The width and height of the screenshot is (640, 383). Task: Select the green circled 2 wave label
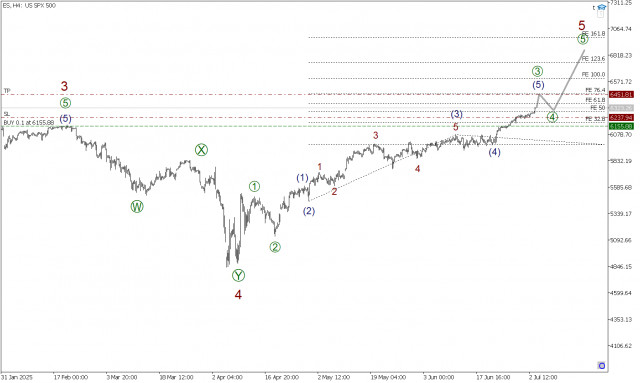(x=275, y=247)
